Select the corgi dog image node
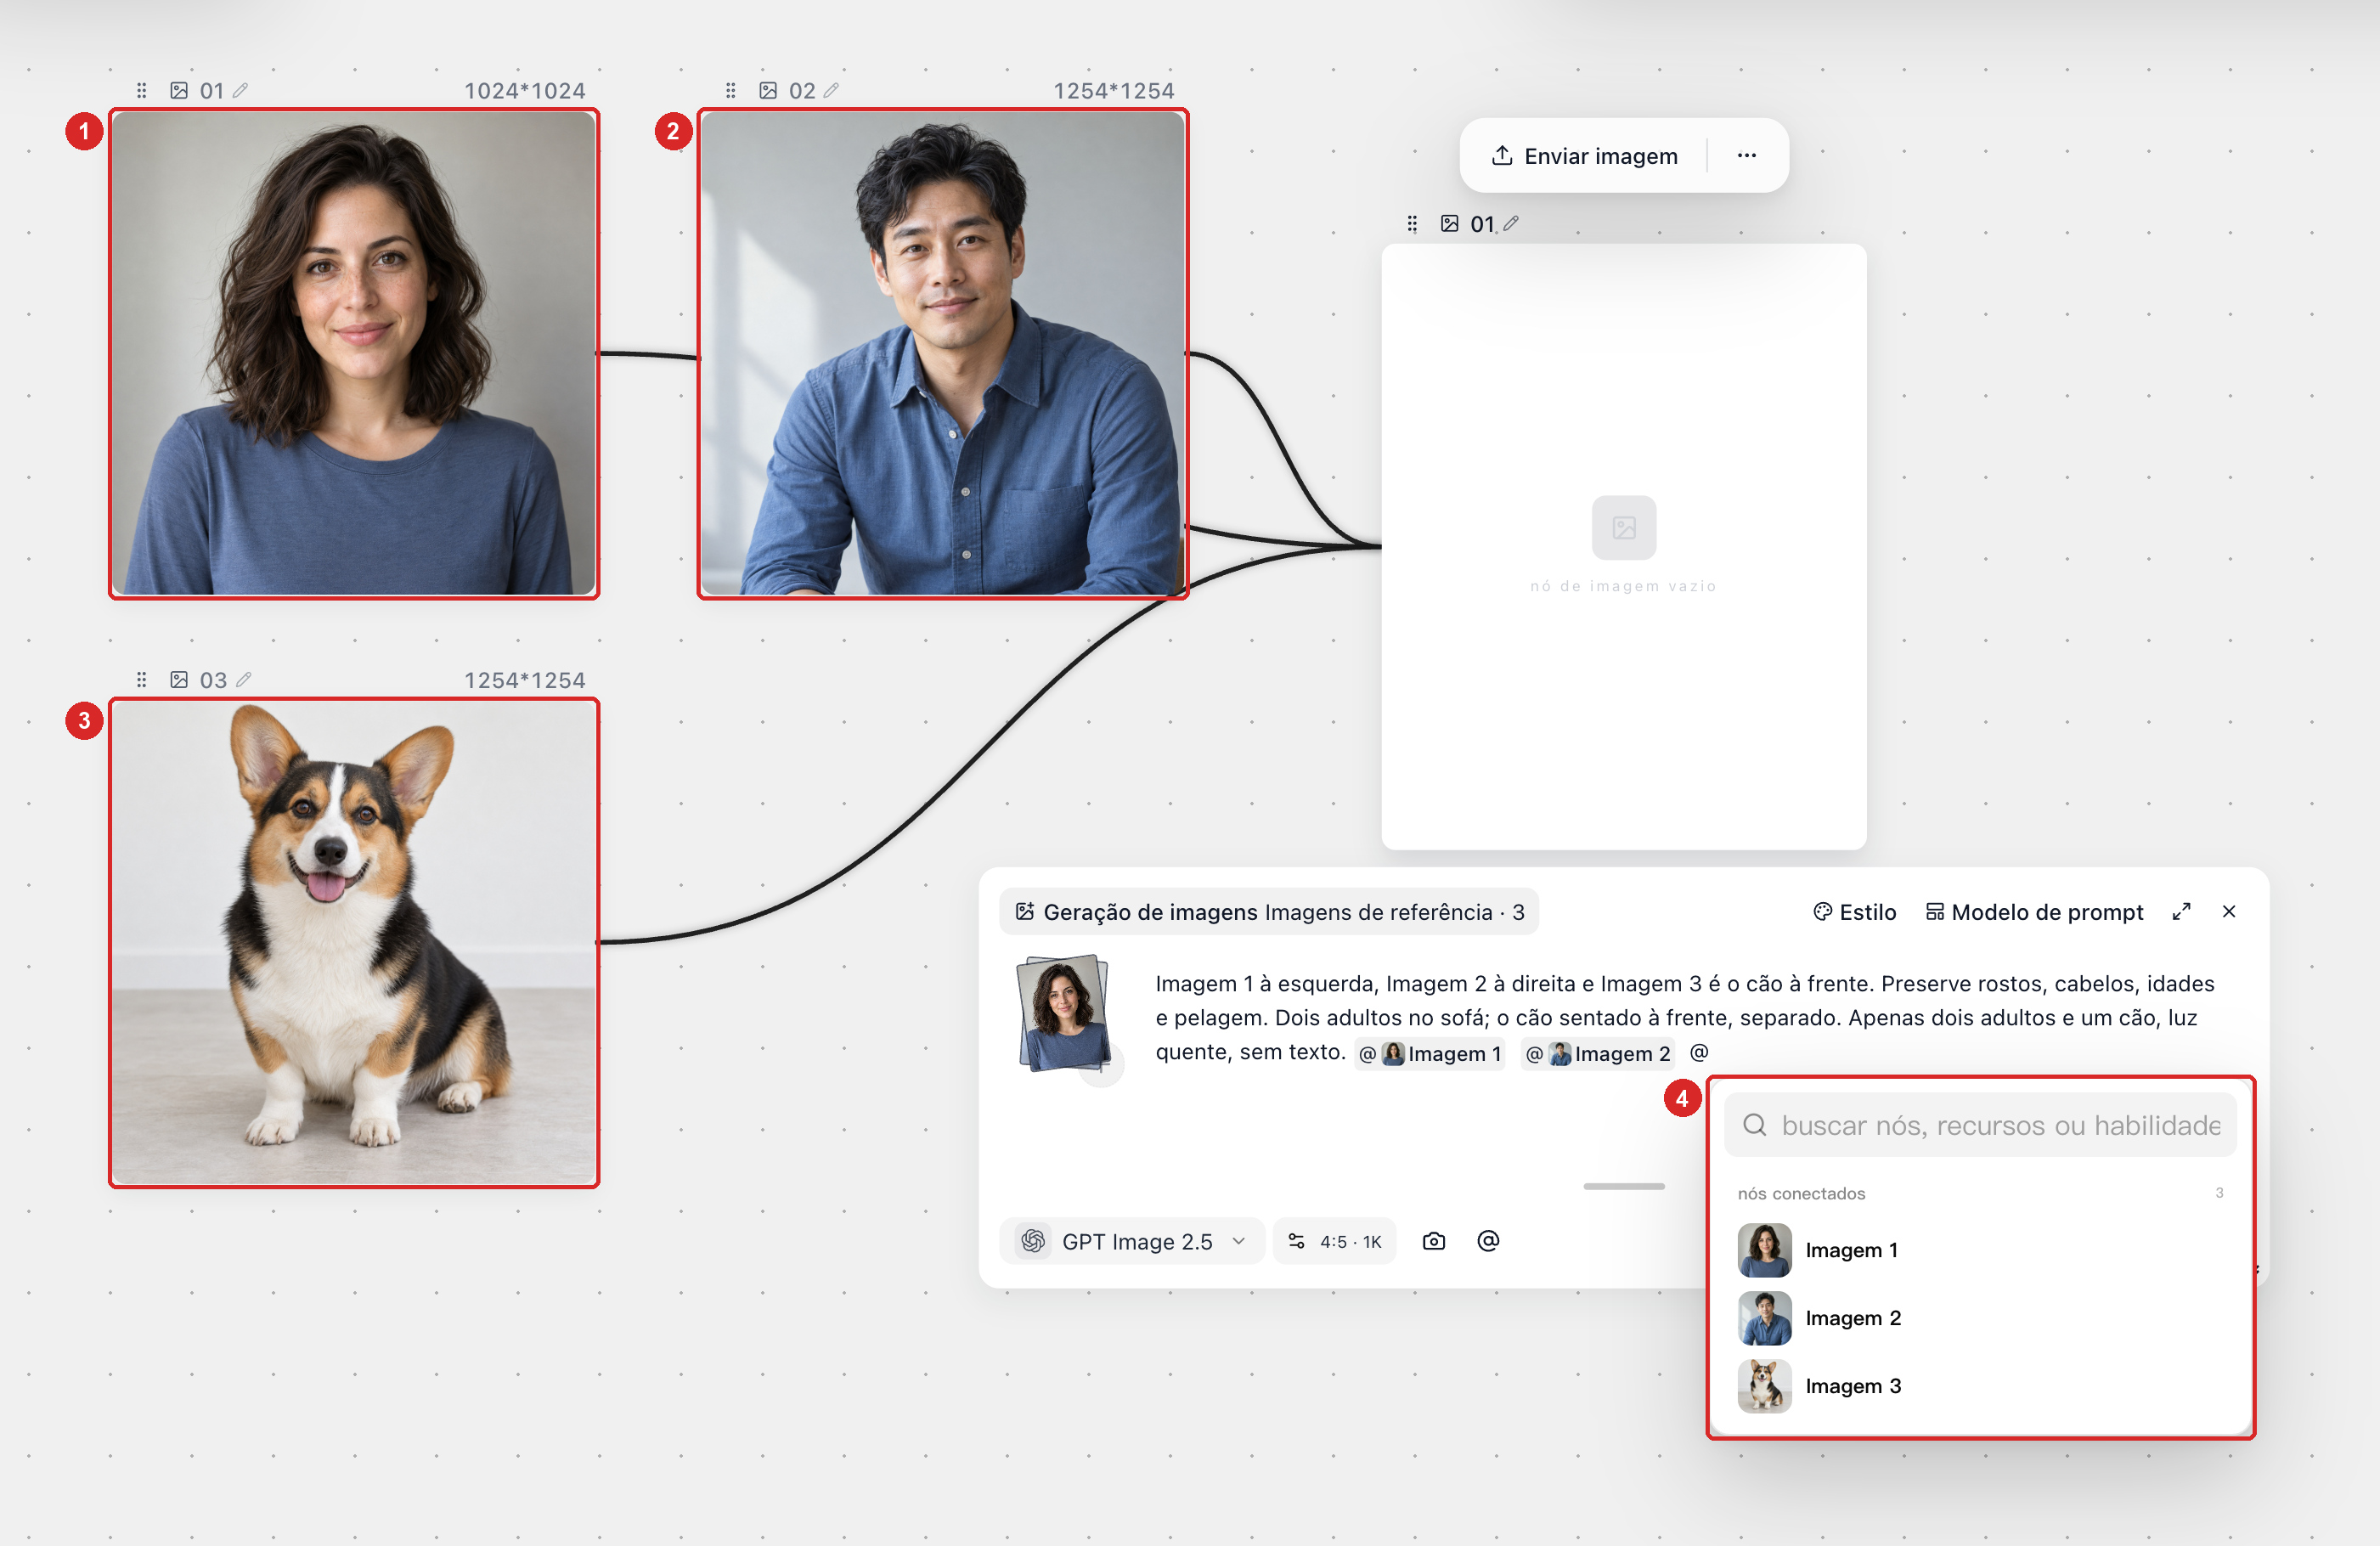The height and width of the screenshot is (1546, 2380). (x=354, y=943)
